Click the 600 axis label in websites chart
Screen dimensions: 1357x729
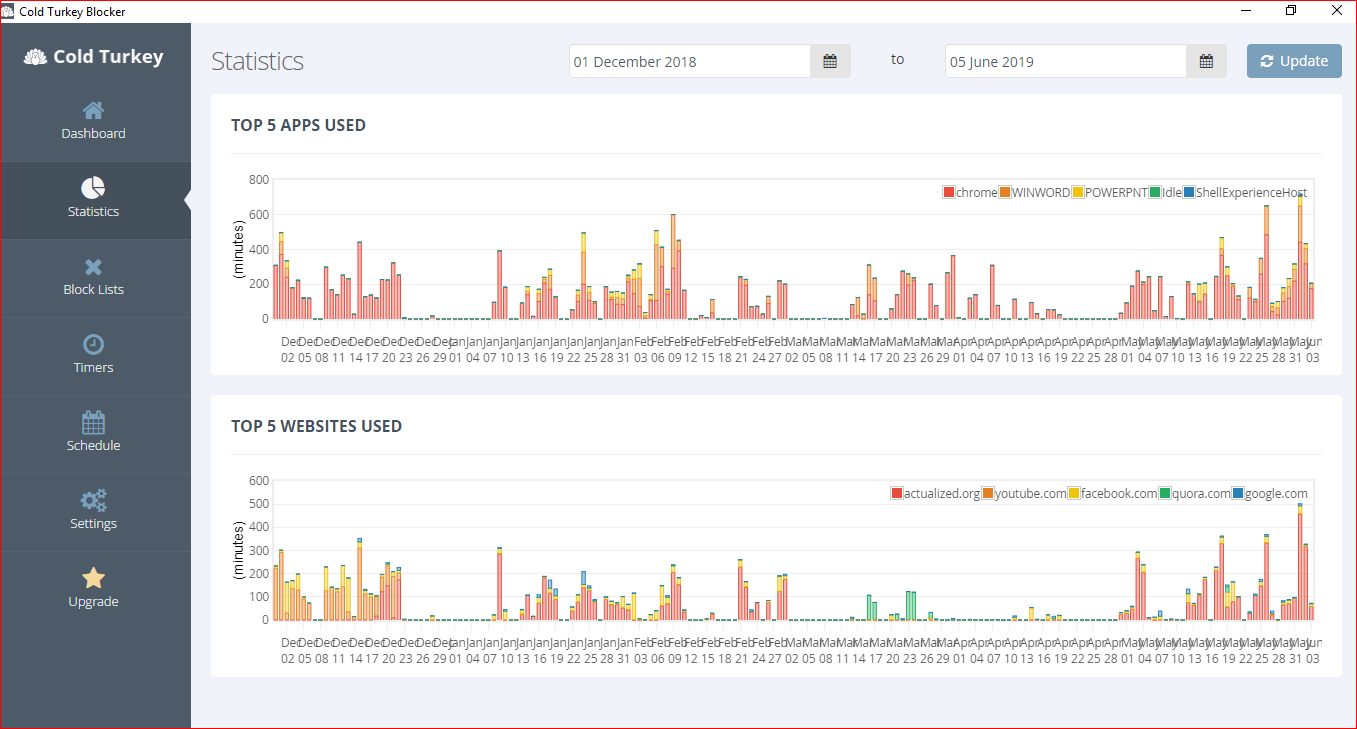click(259, 481)
